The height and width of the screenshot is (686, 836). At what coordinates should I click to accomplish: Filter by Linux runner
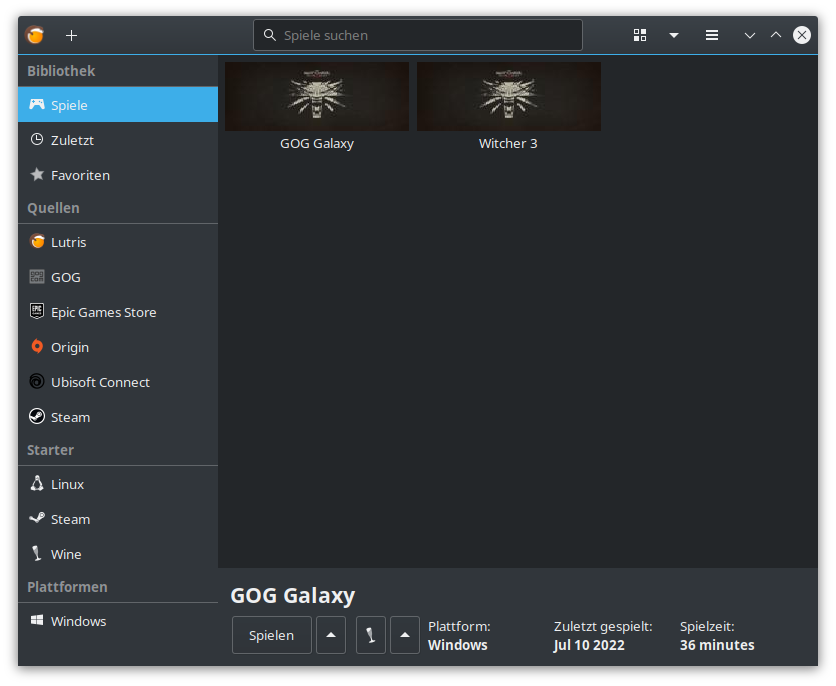coord(118,484)
